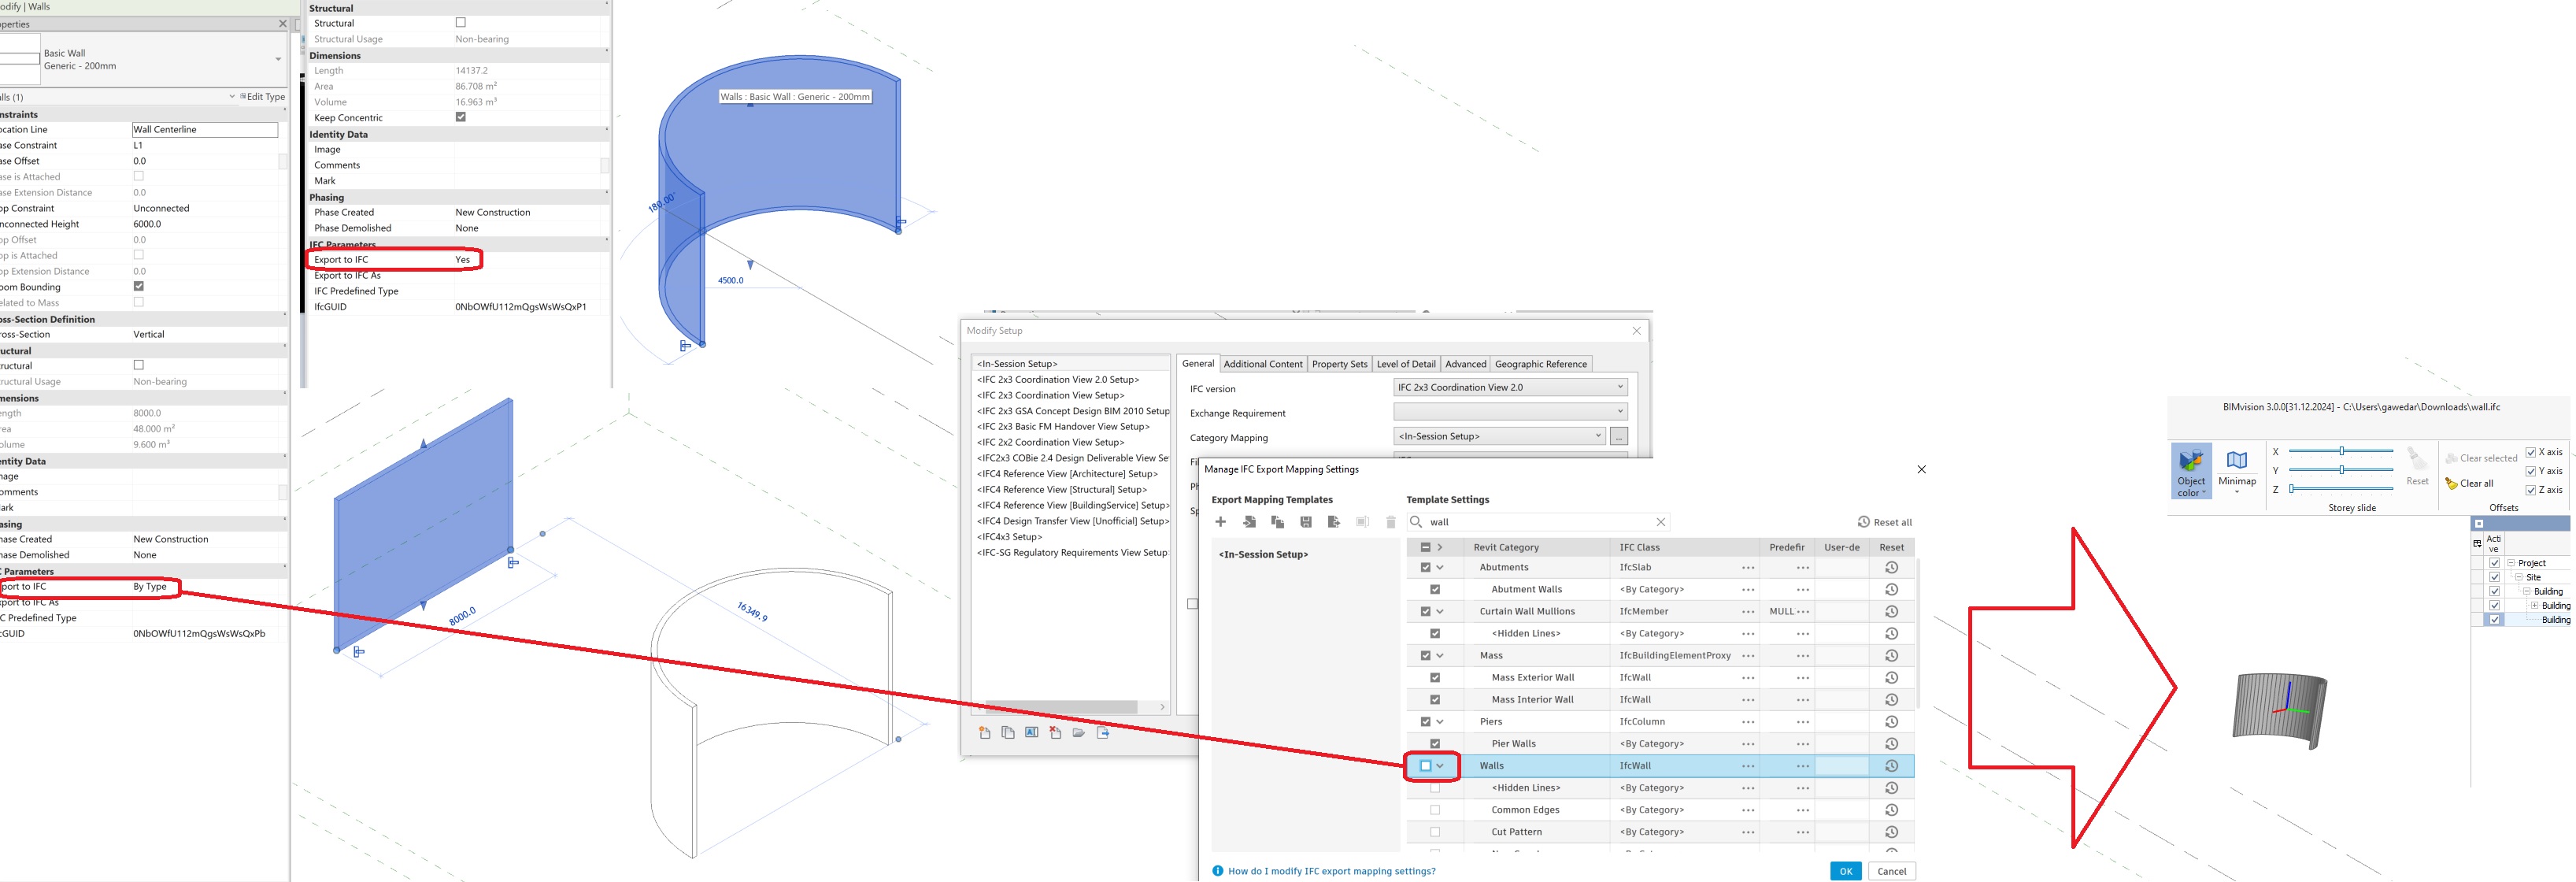
Task: Open the Level of Detail tab
Action: click(x=1406, y=363)
